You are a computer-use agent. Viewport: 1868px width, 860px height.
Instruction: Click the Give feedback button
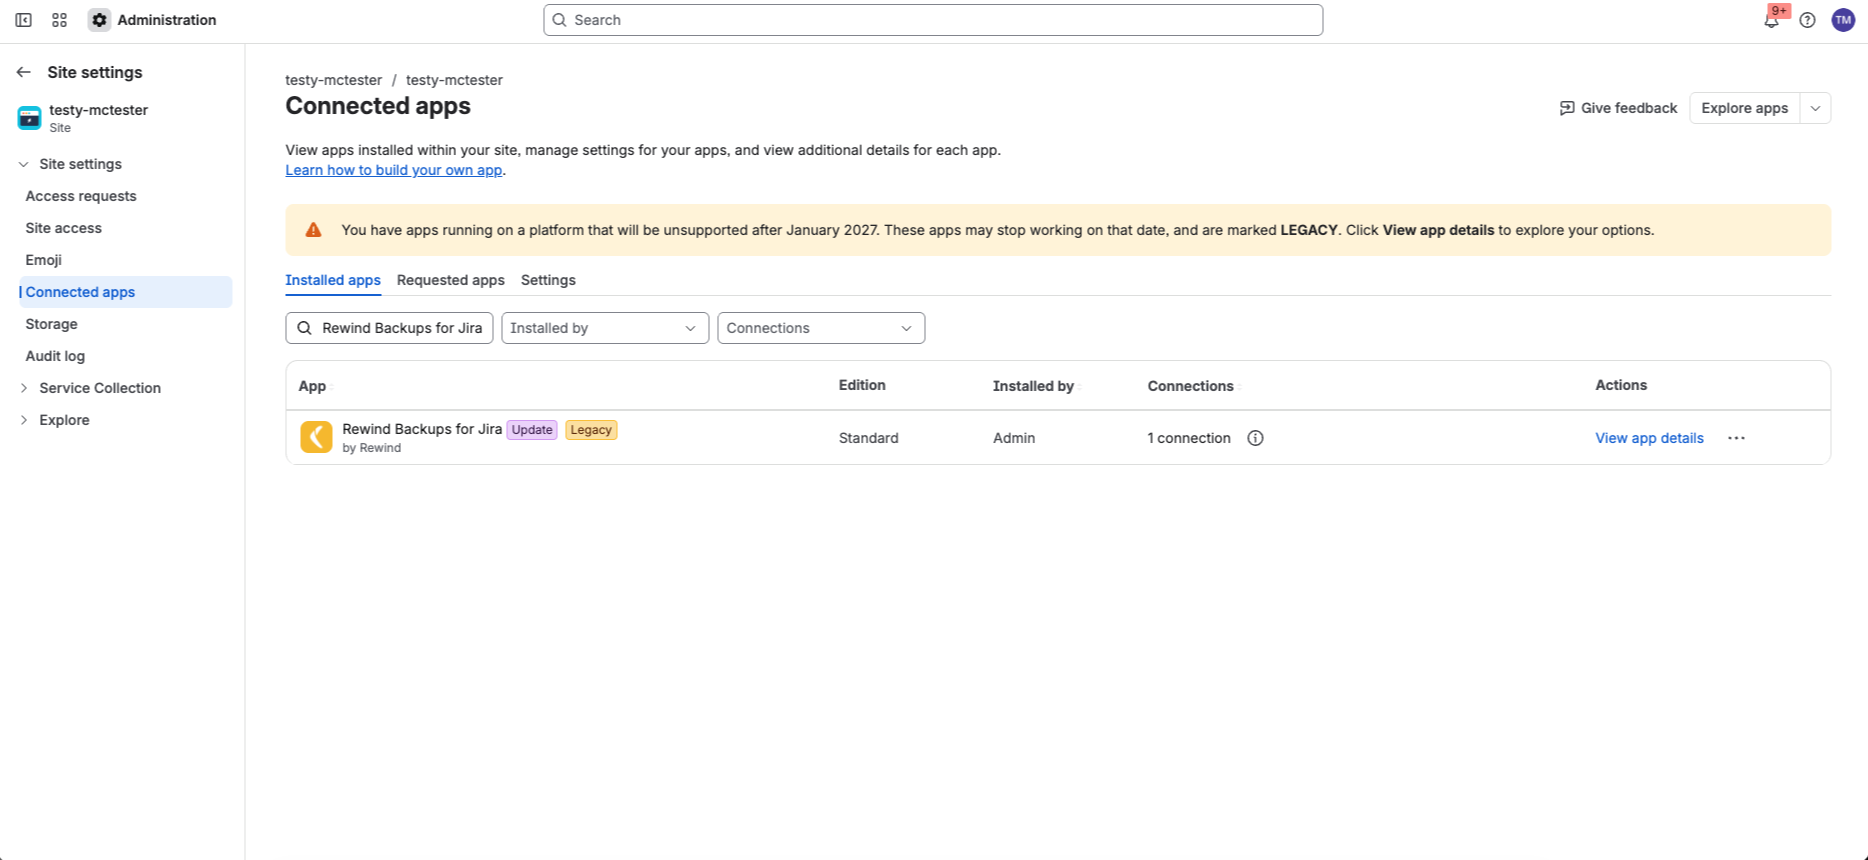click(1618, 108)
